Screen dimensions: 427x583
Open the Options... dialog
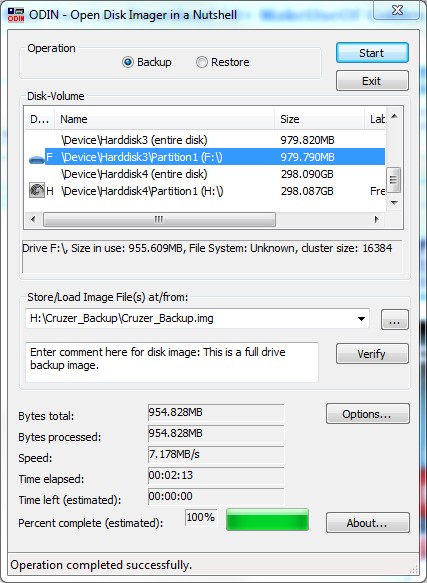click(367, 414)
